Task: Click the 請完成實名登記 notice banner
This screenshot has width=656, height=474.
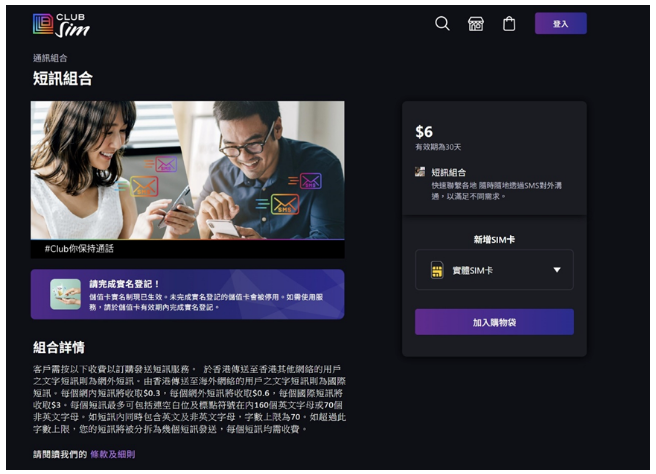Action: (187, 294)
